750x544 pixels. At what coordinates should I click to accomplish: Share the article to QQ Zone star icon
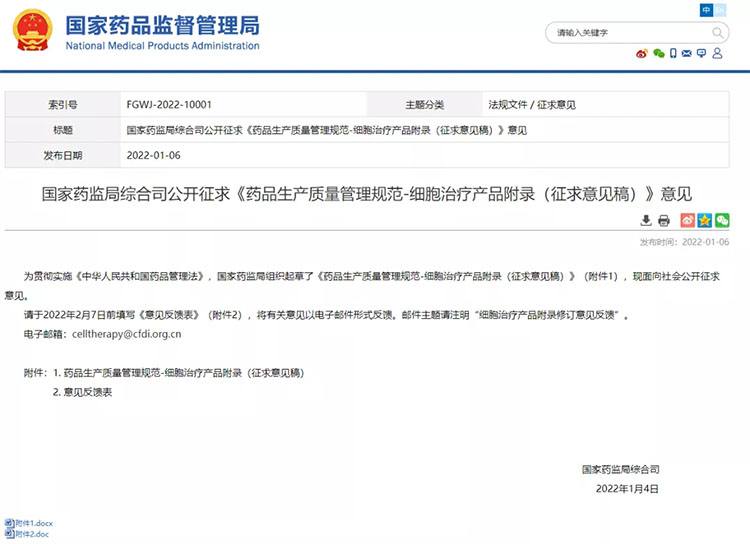tap(705, 220)
